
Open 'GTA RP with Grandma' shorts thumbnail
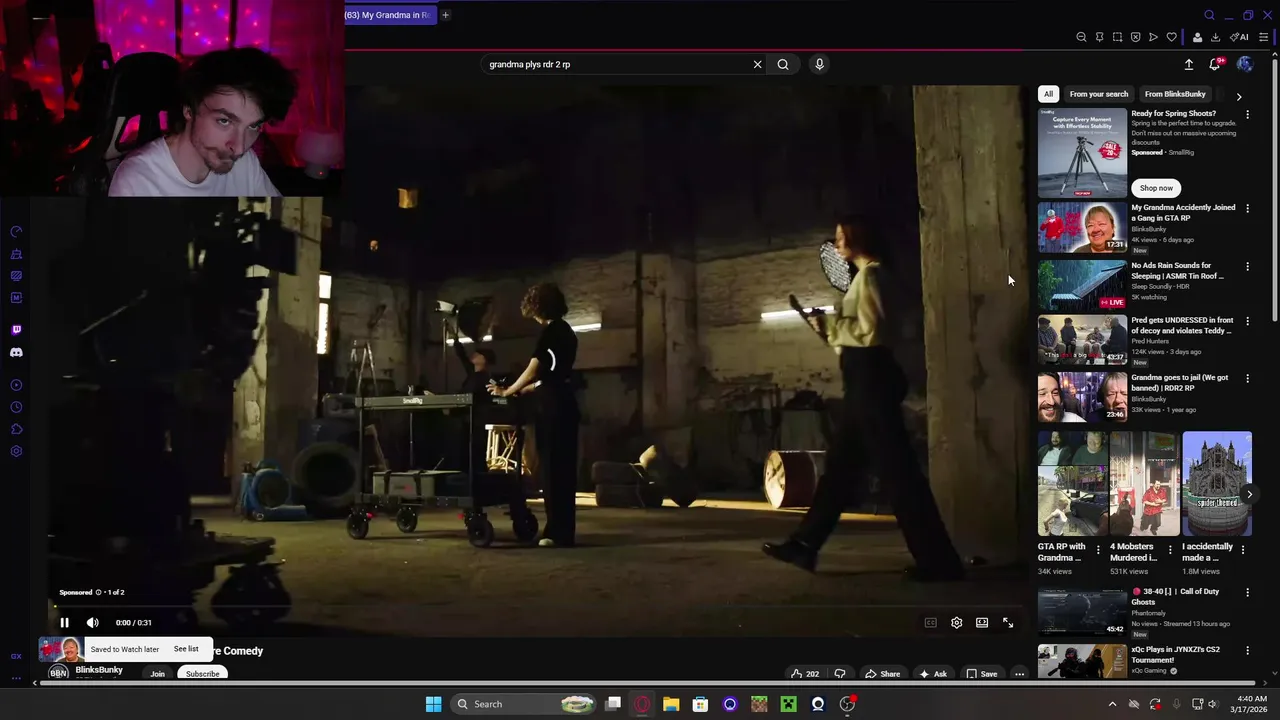[x=1072, y=484]
